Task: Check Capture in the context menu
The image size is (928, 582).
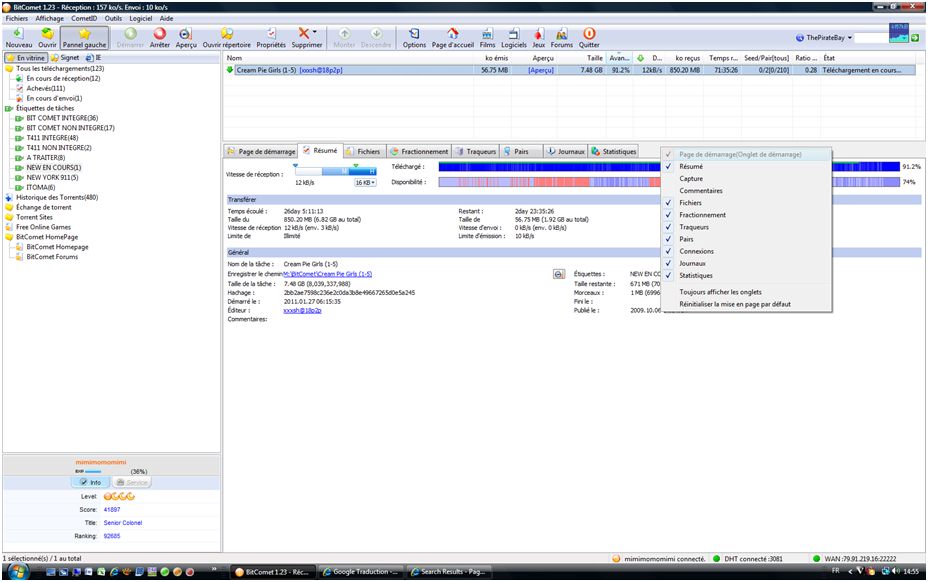Action: pos(691,179)
